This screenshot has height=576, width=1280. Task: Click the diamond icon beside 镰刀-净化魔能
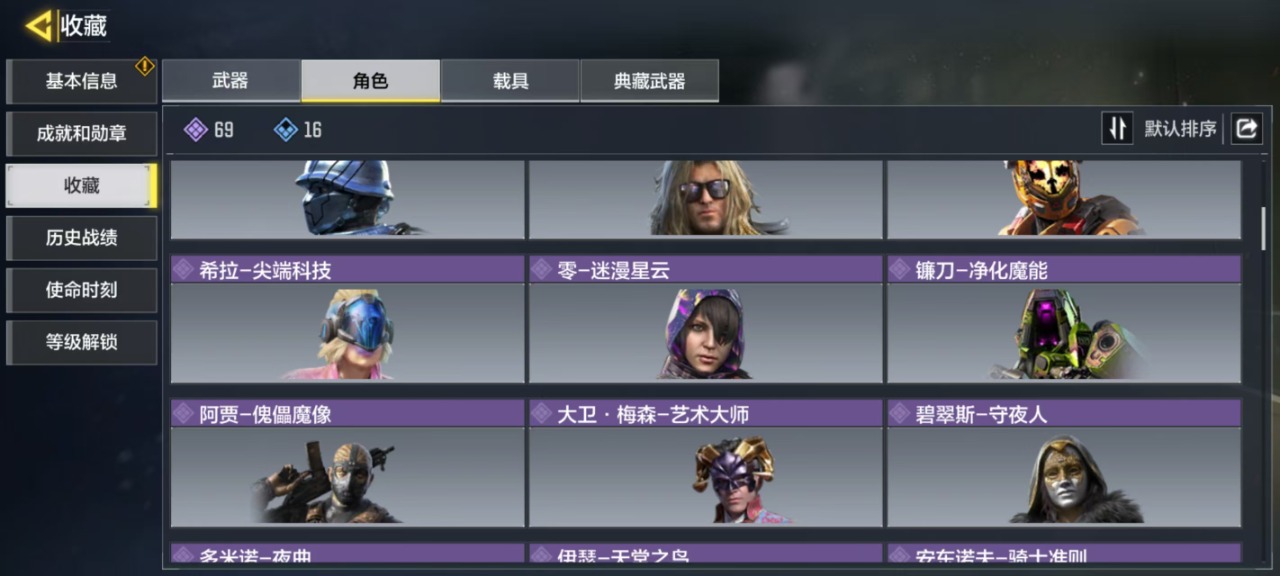click(900, 269)
